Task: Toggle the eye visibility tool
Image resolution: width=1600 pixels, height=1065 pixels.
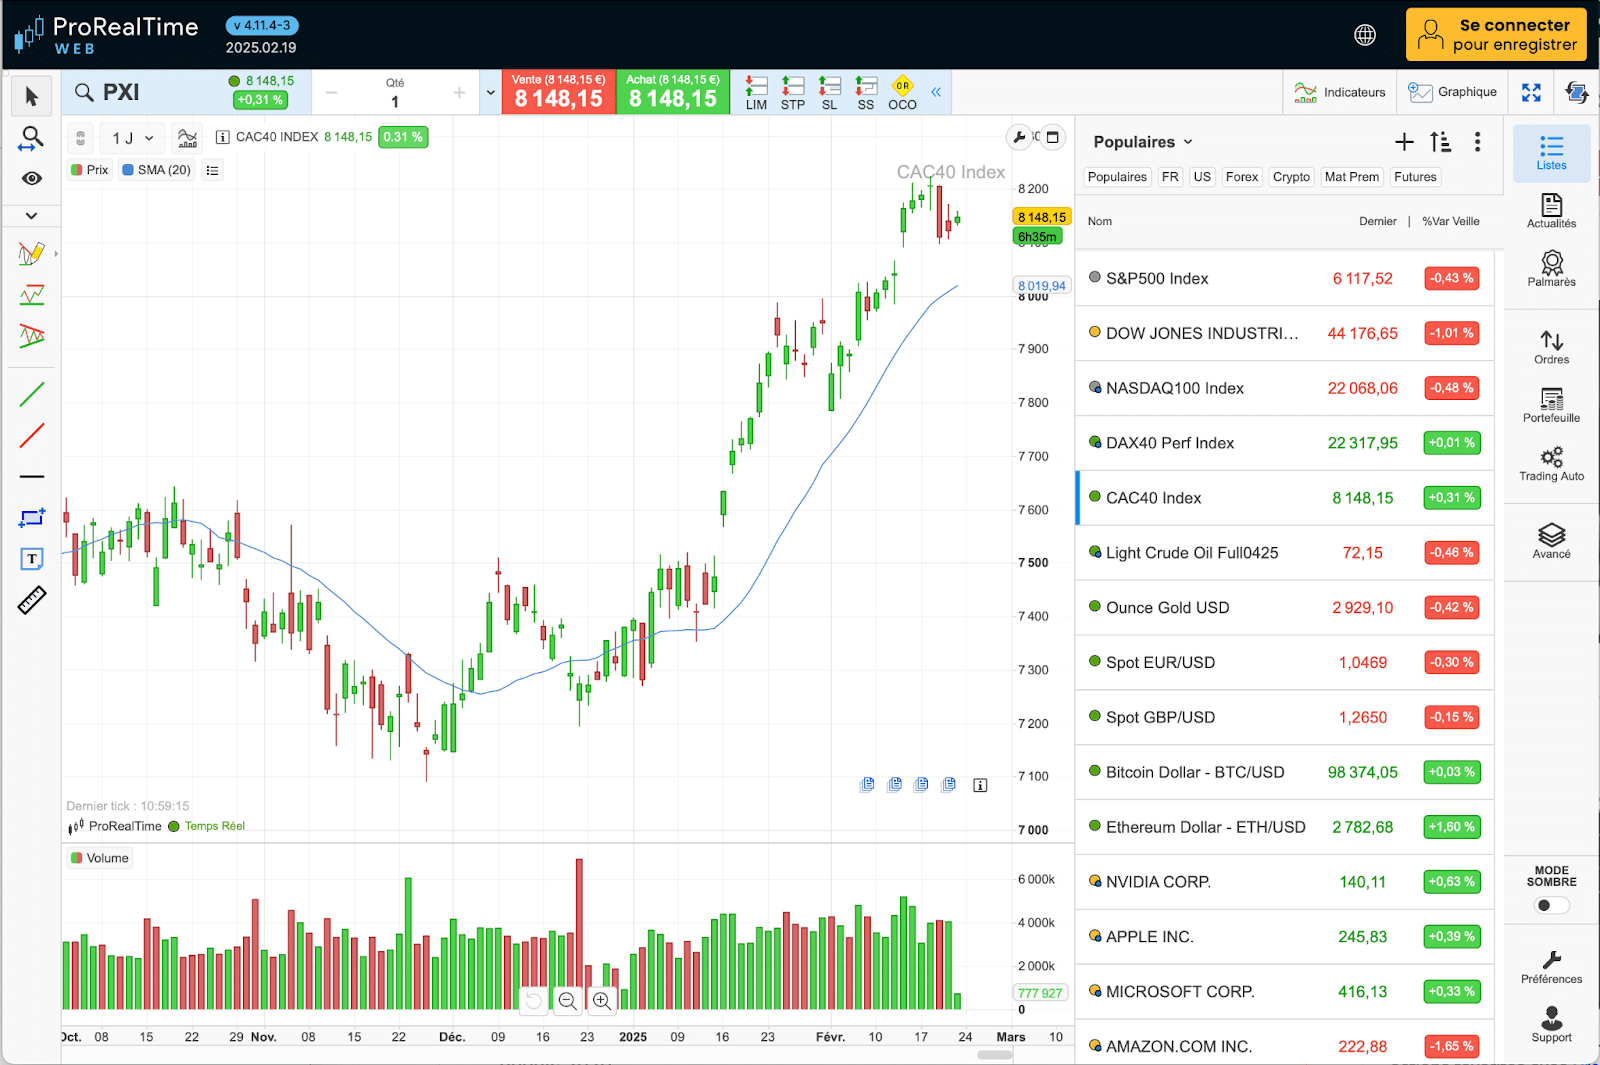Action: (32, 178)
